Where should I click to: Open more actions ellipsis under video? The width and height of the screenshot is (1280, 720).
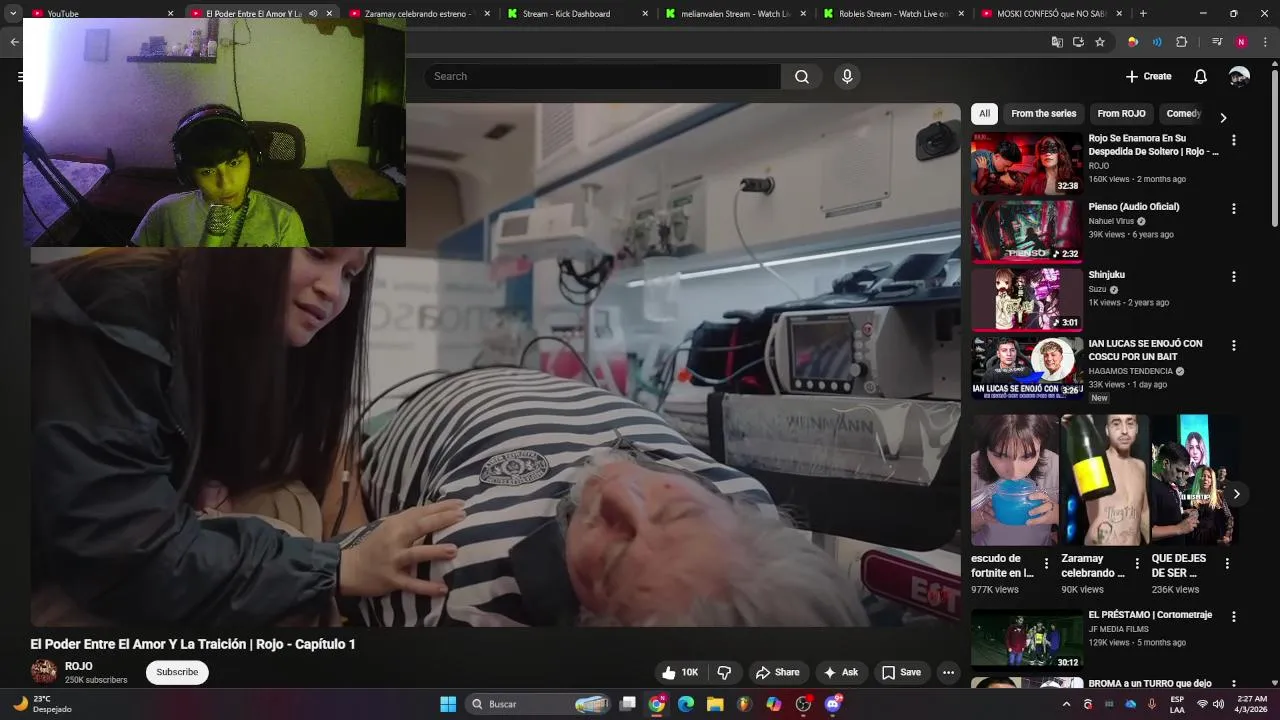[x=948, y=673]
